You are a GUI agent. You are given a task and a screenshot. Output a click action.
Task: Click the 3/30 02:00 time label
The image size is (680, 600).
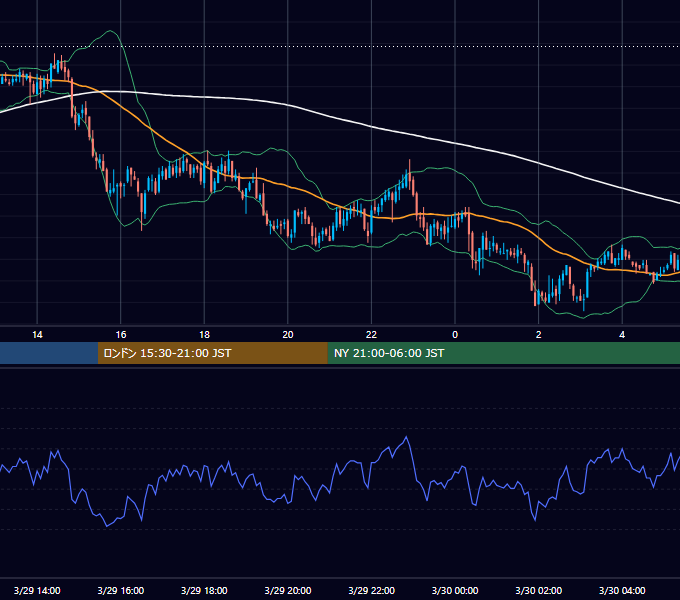[x=539, y=590]
